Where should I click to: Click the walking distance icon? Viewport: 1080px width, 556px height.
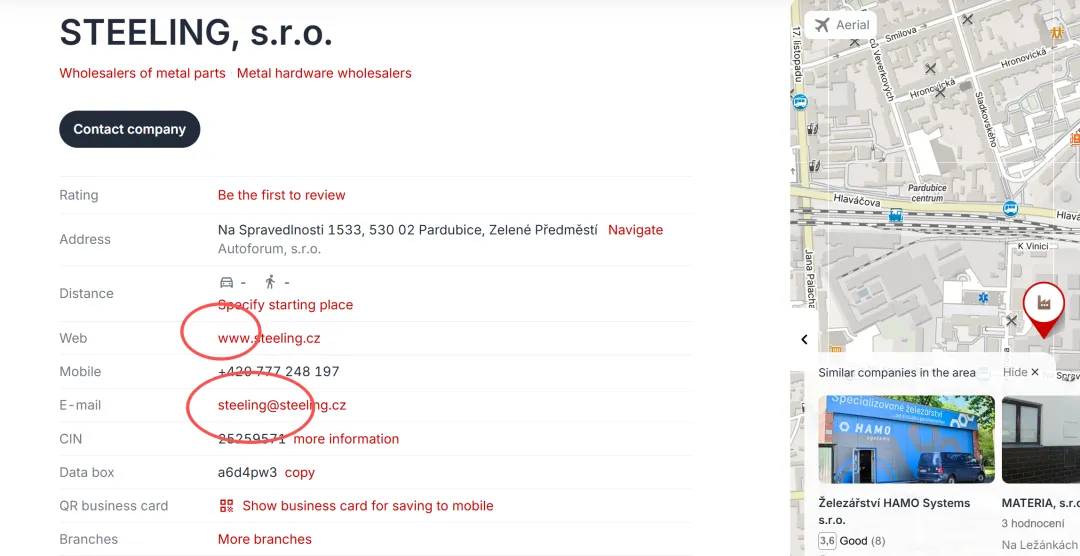[x=270, y=282]
